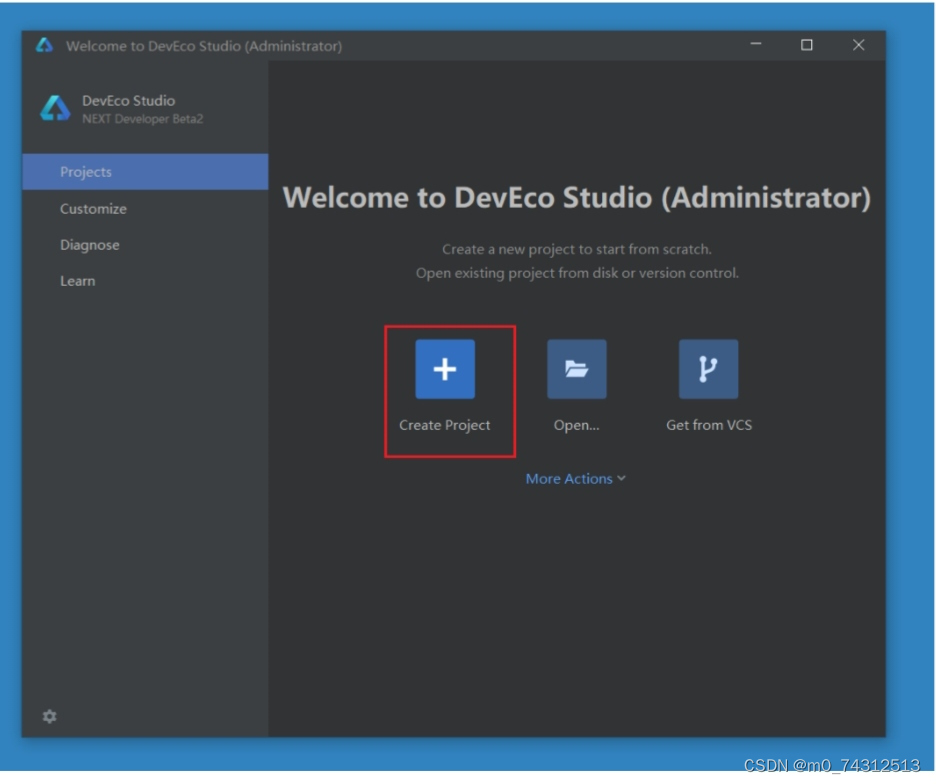936x784 pixels.
Task: Click 'Open existing project from disk' text
Action: (x=577, y=273)
